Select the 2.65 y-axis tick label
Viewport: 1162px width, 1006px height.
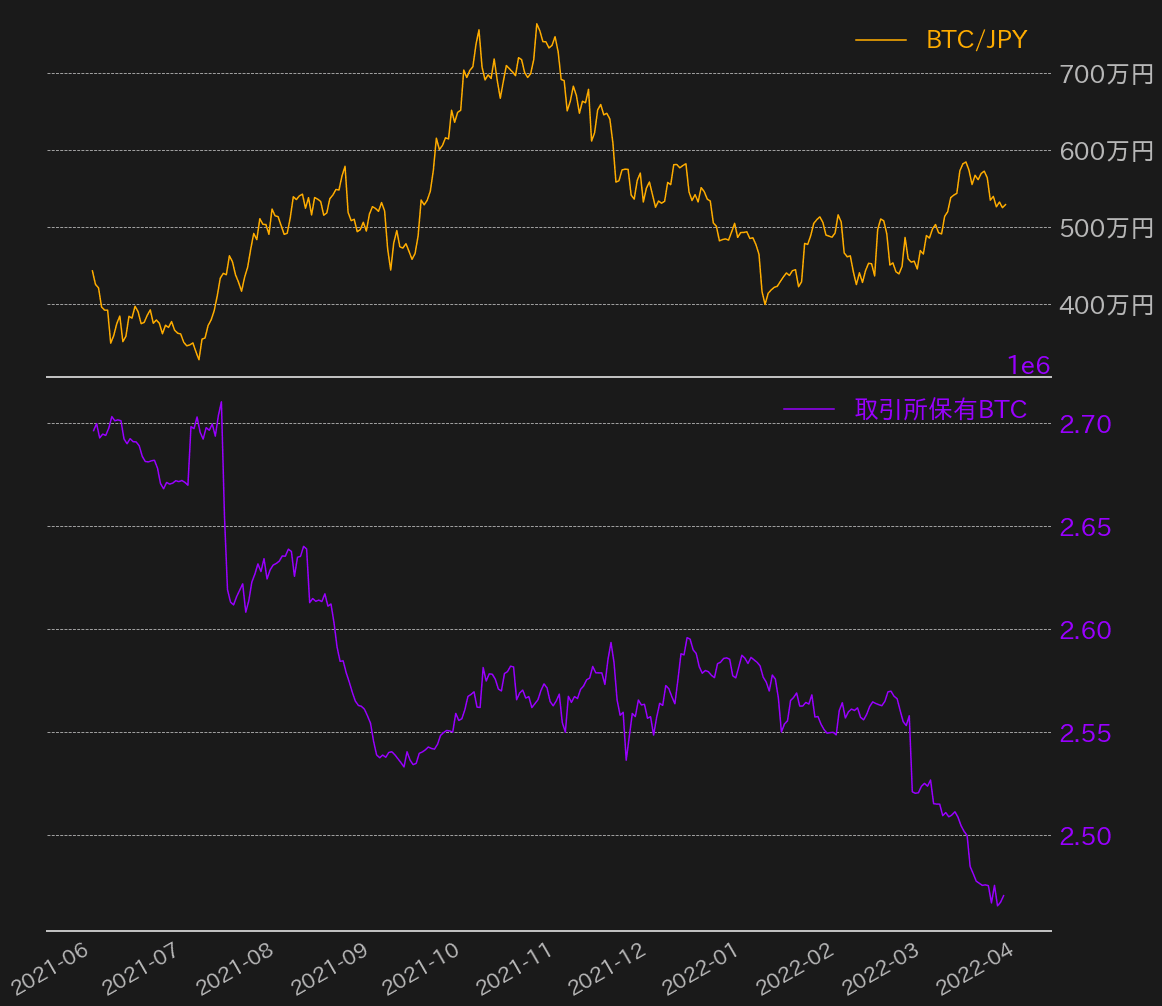point(1085,527)
